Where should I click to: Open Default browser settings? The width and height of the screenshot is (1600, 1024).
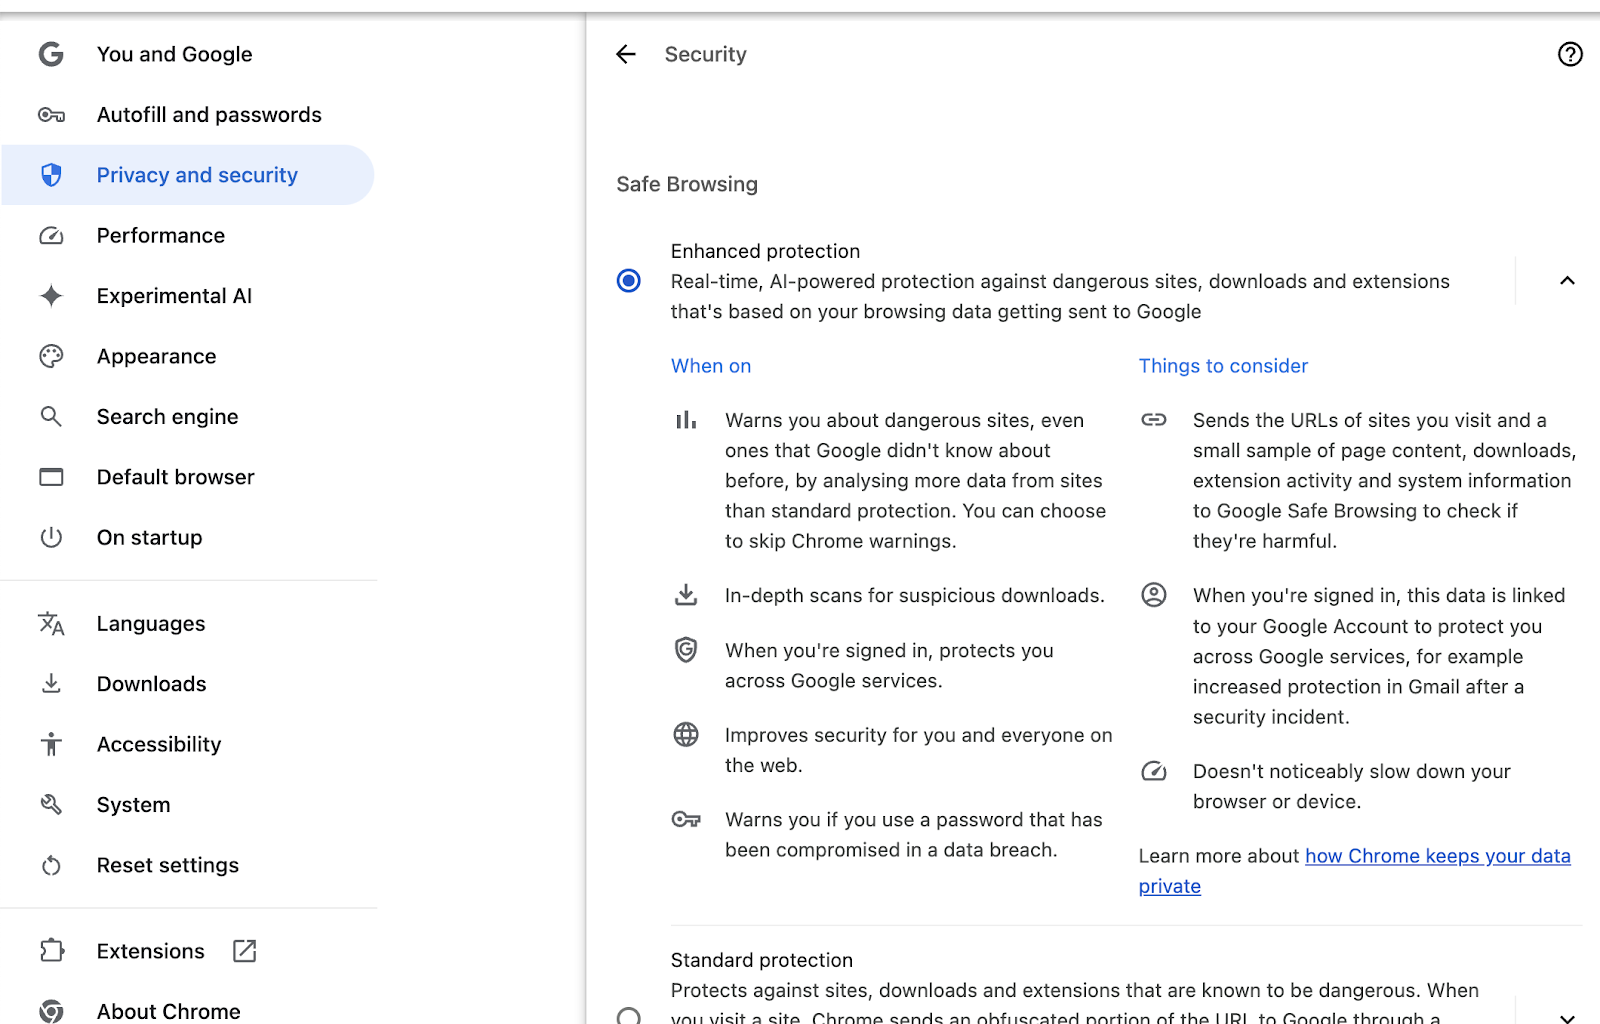coord(188,477)
